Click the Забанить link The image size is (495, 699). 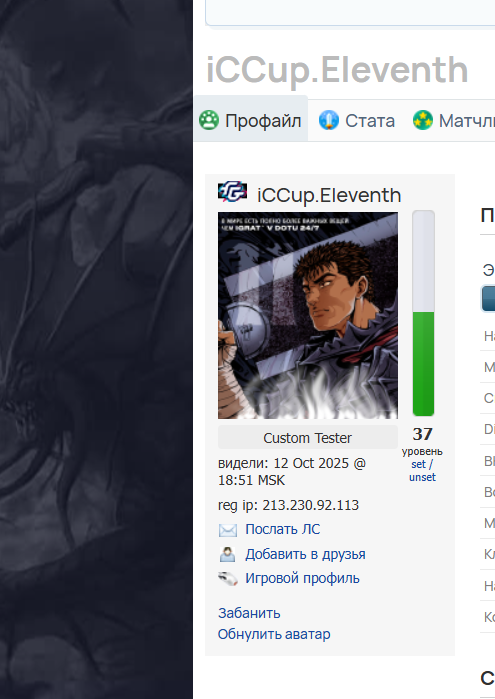[x=249, y=613]
